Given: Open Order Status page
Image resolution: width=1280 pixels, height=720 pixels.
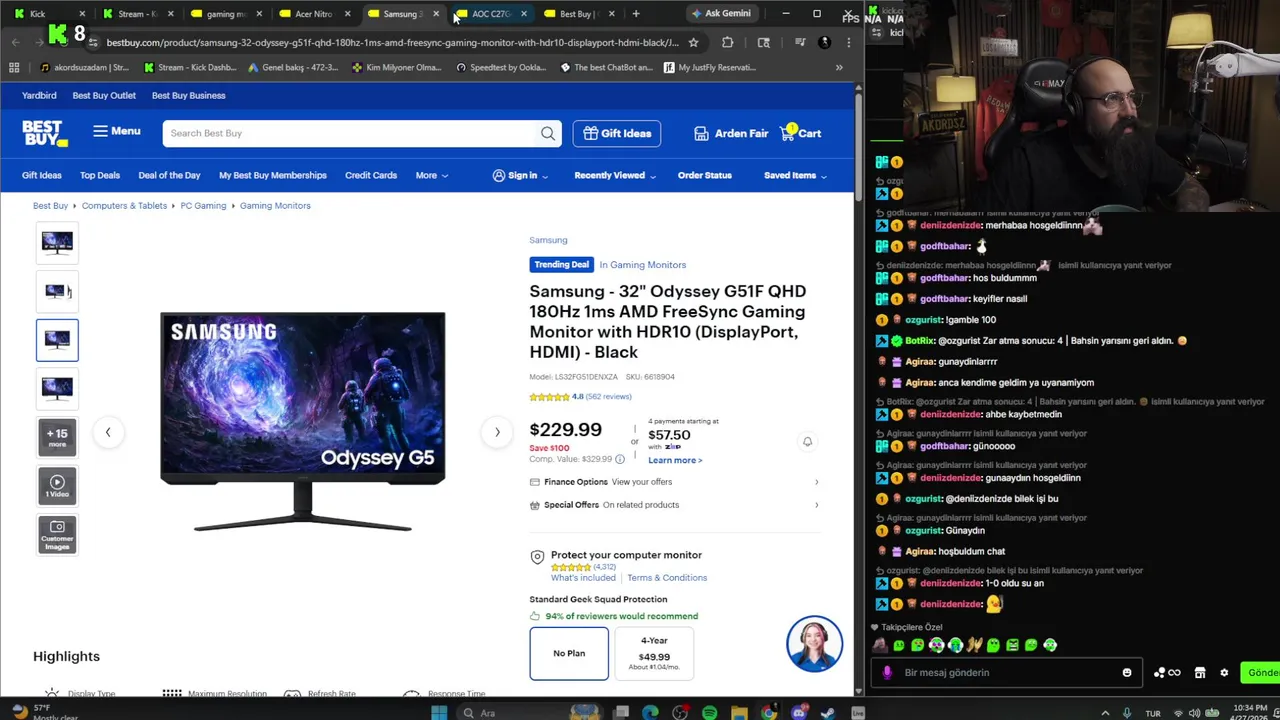Looking at the screenshot, I should [x=705, y=175].
